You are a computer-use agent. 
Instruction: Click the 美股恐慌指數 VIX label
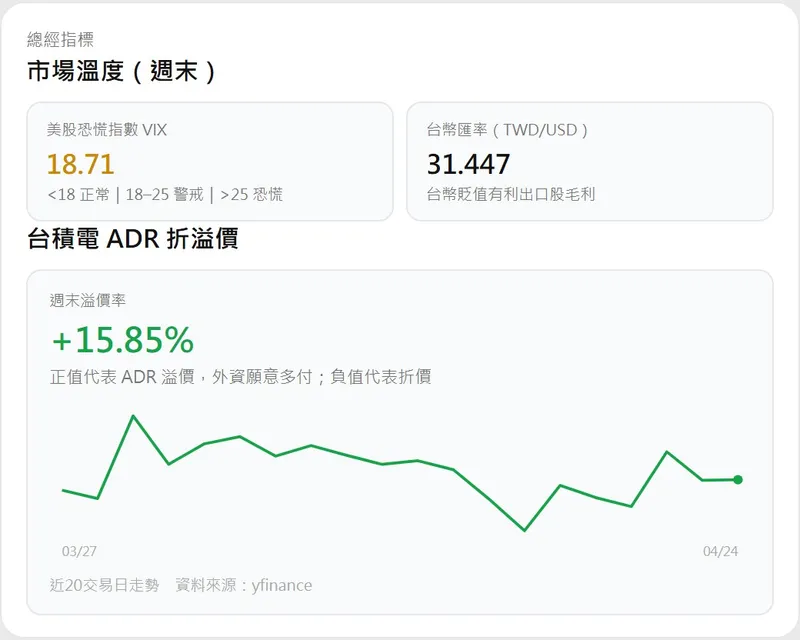(x=107, y=130)
